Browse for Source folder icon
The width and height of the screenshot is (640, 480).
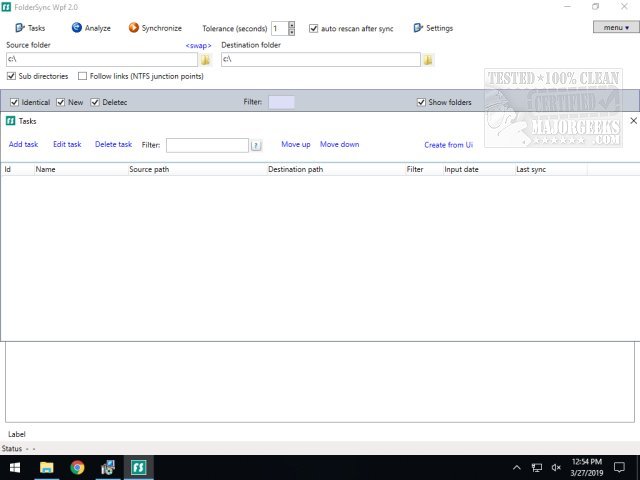click(x=205, y=60)
